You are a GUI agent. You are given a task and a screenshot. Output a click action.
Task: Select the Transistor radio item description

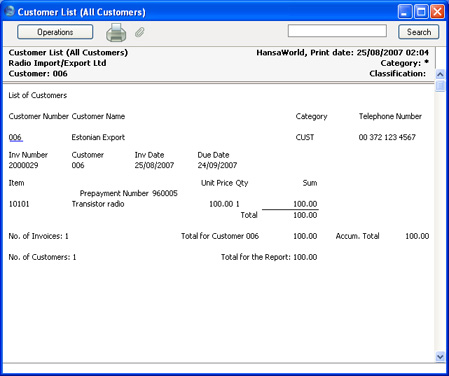(x=98, y=204)
